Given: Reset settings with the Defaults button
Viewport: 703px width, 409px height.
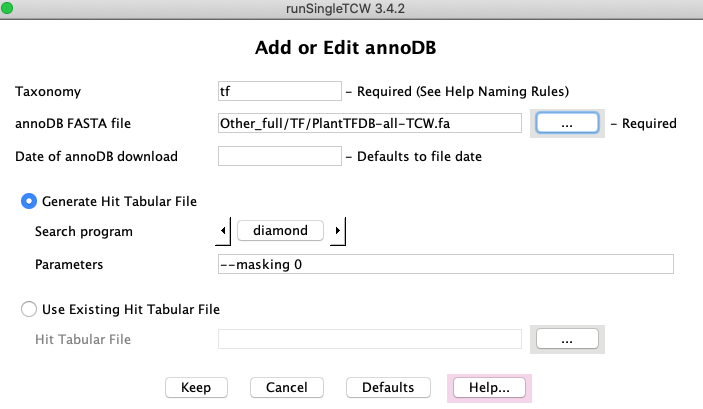Looking at the screenshot, I should pyautogui.click(x=388, y=387).
